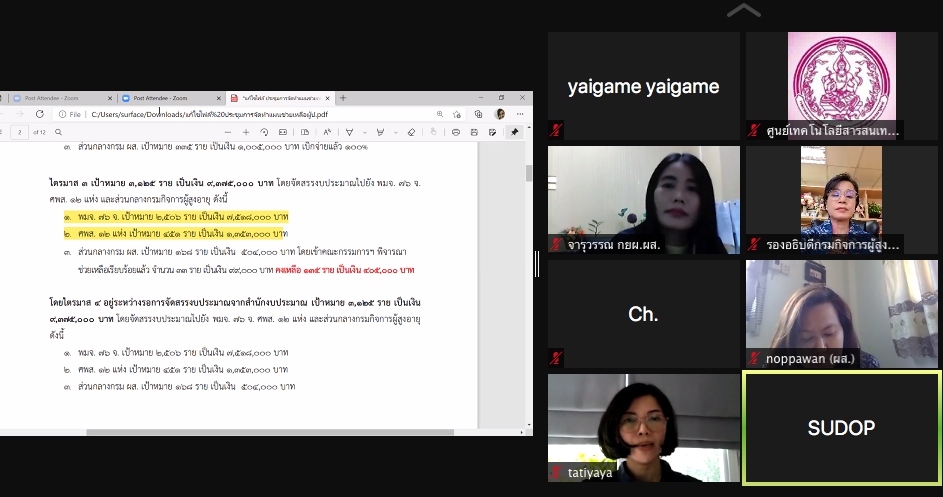Click the PDF horizontal scrollbar thumb
Image resolution: width=943 pixels, height=497 pixels.
[270, 432]
